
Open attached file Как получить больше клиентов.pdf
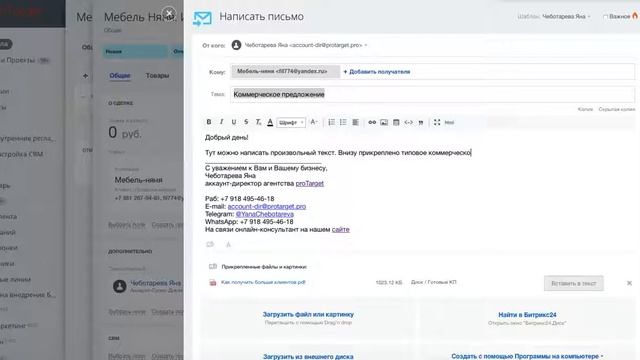[263, 282]
